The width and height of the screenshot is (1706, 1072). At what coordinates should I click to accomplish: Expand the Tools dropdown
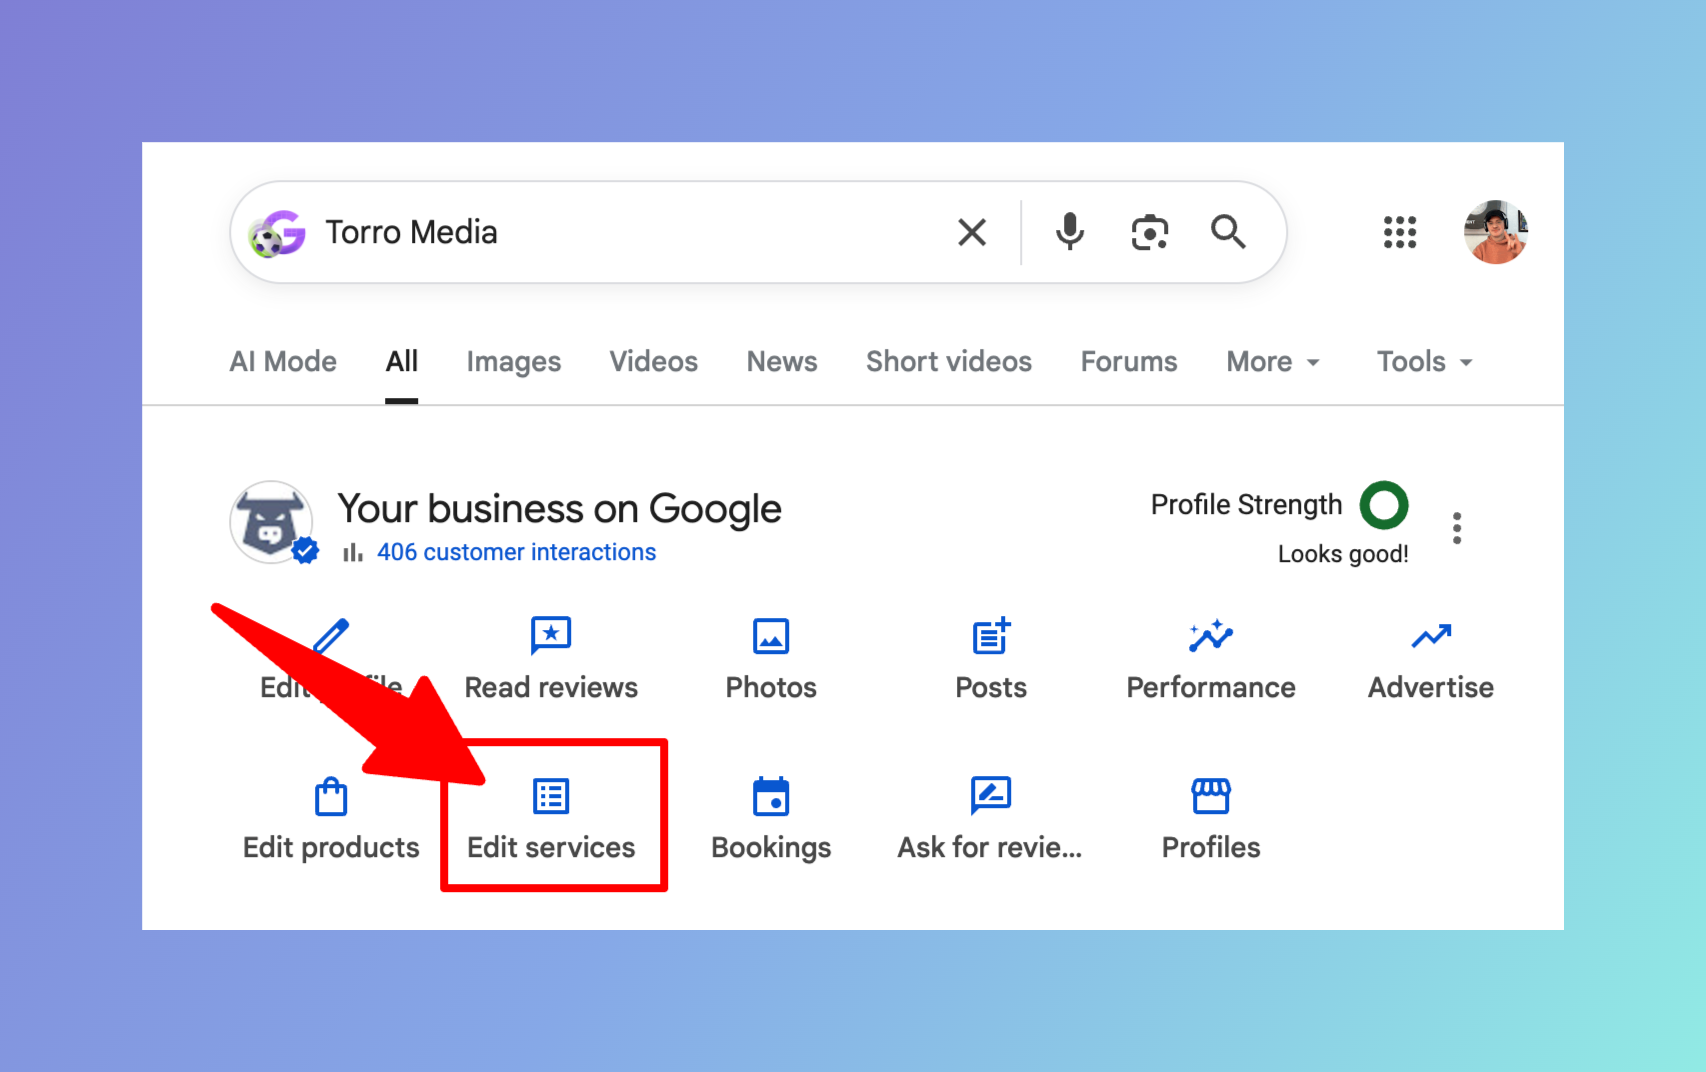point(1425,361)
